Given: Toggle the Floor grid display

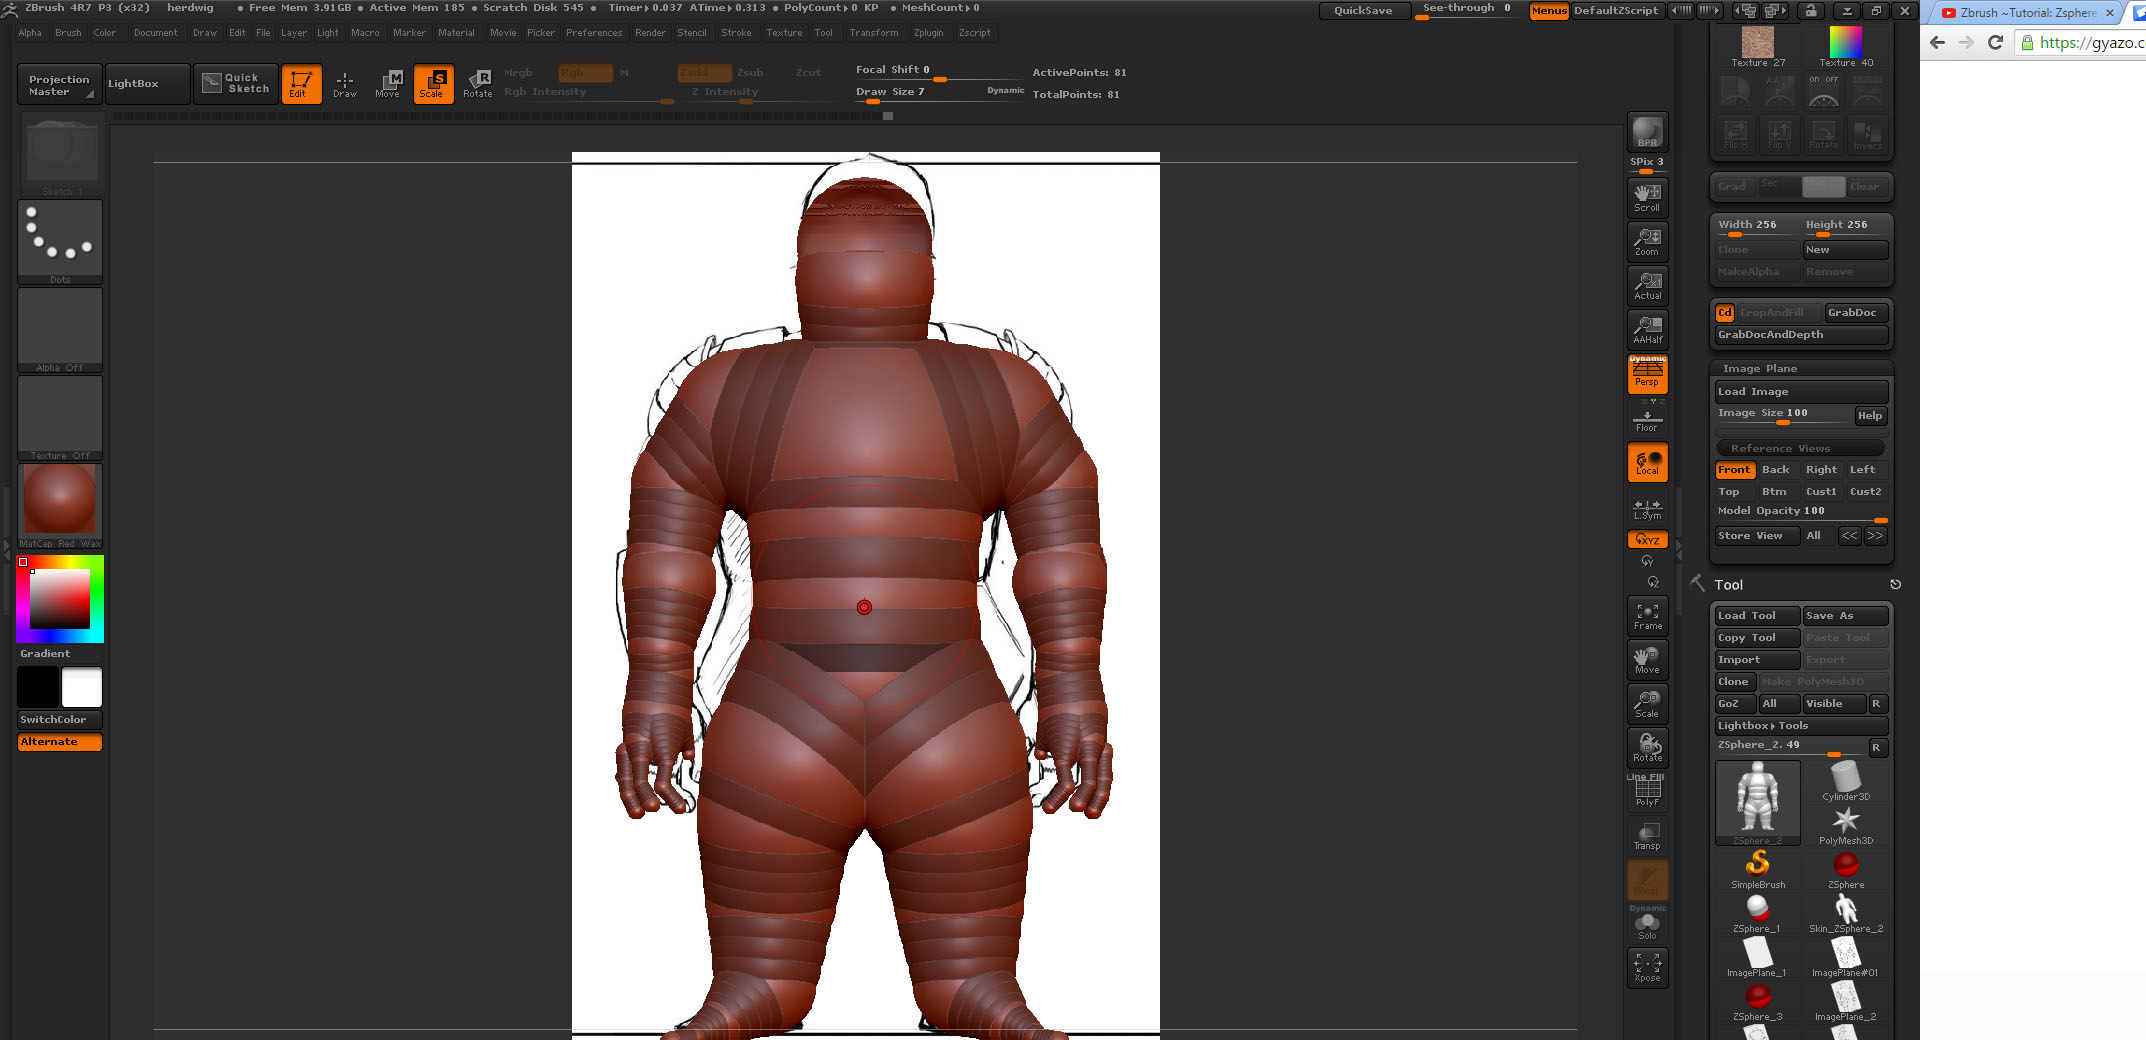Looking at the screenshot, I should click(1647, 419).
